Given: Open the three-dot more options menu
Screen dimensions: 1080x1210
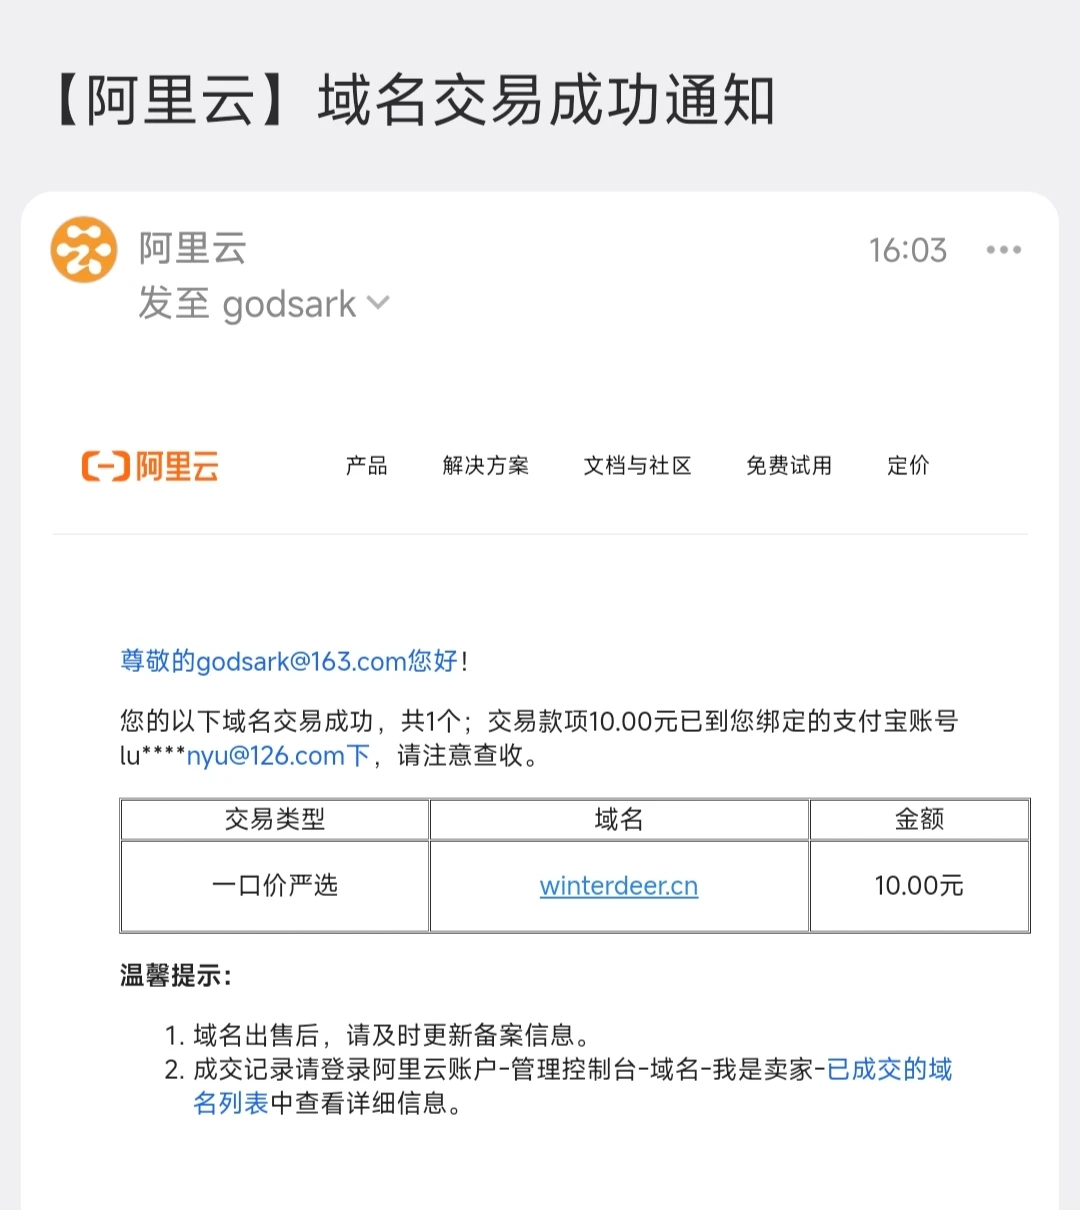Looking at the screenshot, I should [1003, 250].
